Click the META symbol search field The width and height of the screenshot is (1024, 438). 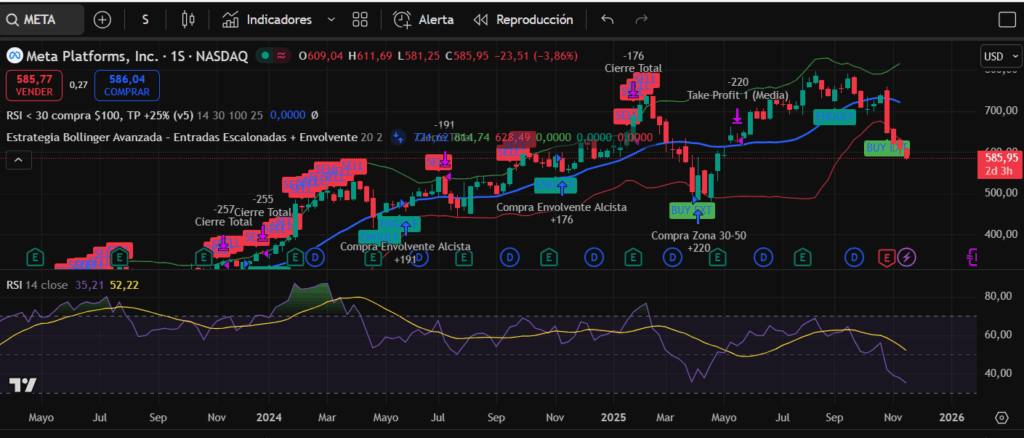click(43, 19)
